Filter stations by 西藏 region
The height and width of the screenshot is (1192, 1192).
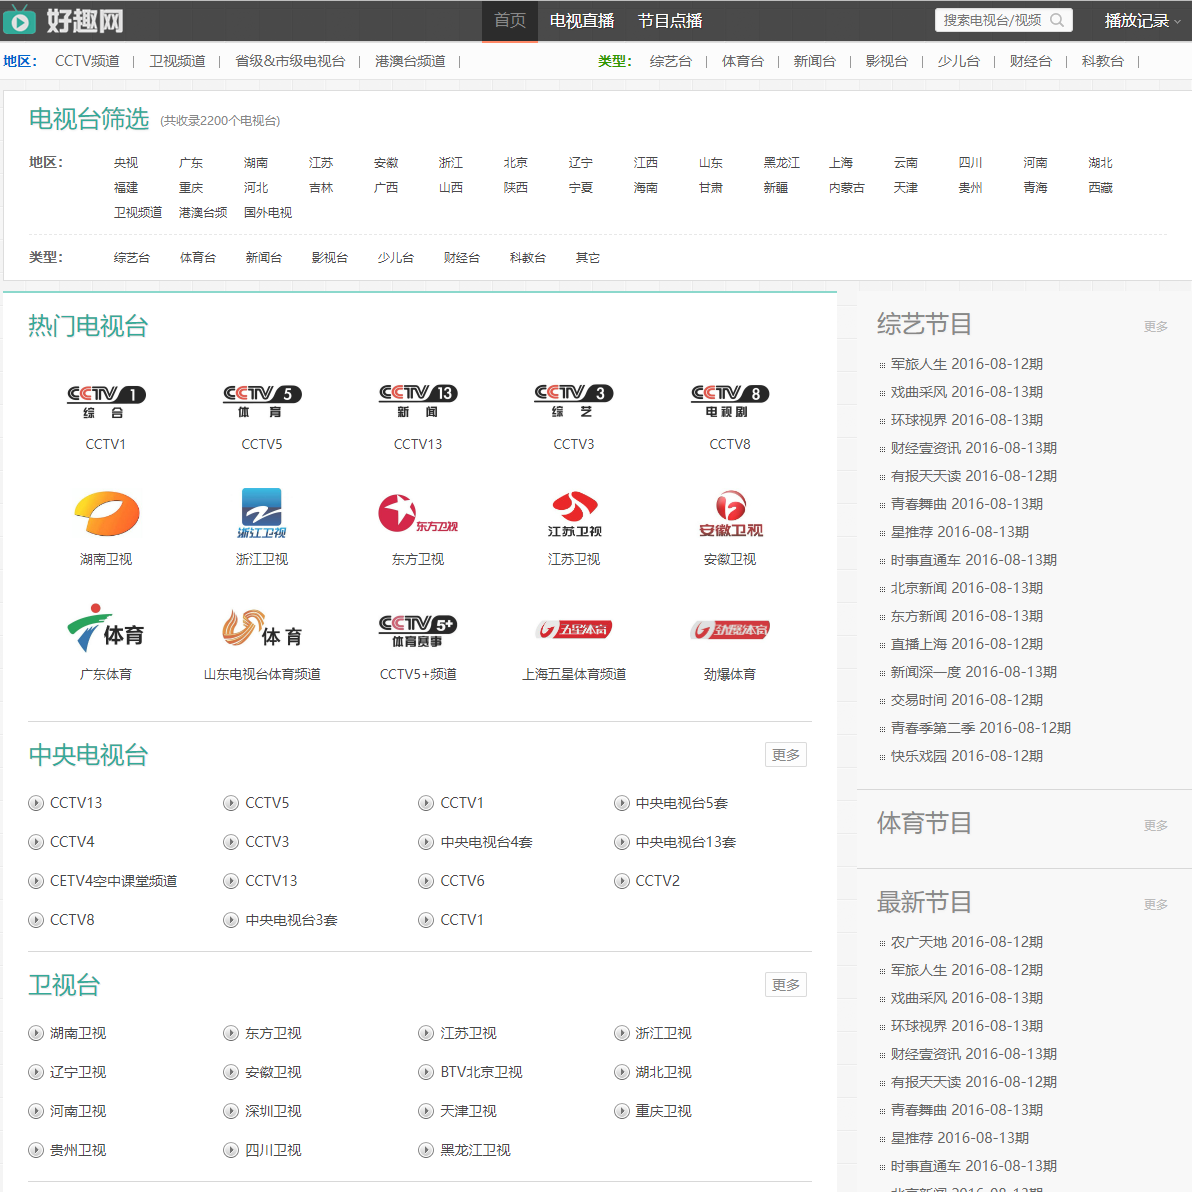(x=1100, y=188)
